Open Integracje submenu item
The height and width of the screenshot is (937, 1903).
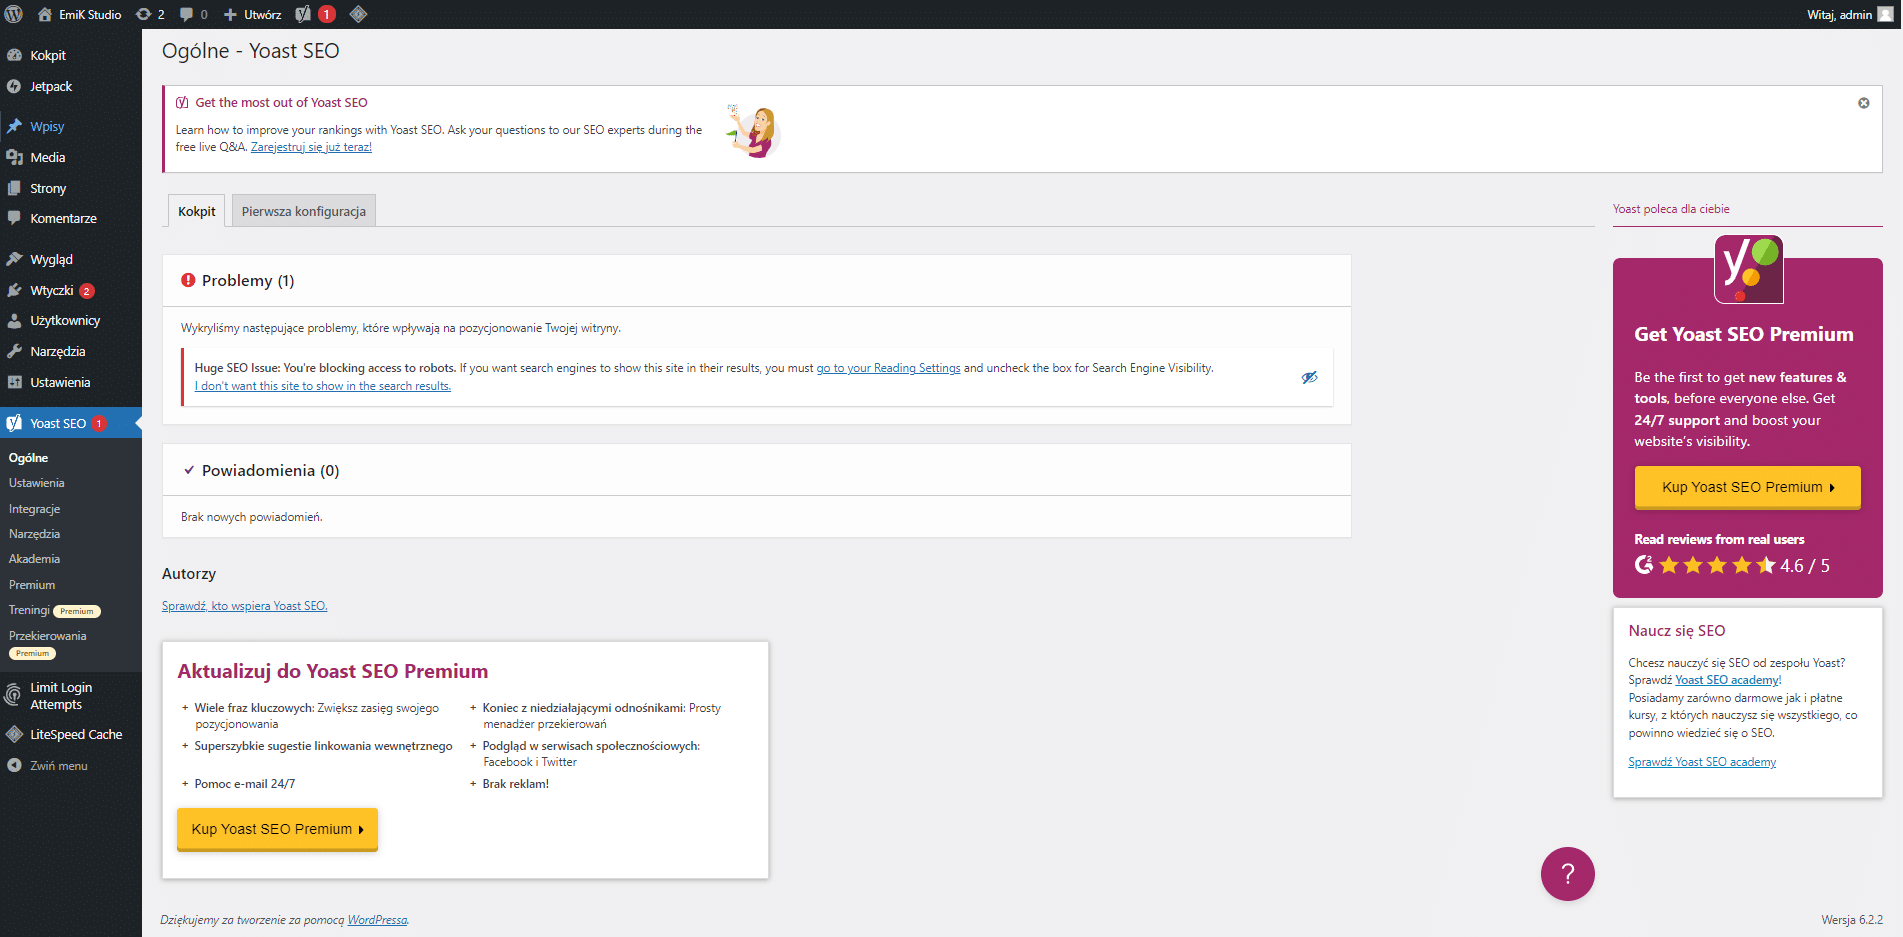[x=34, y=509]
